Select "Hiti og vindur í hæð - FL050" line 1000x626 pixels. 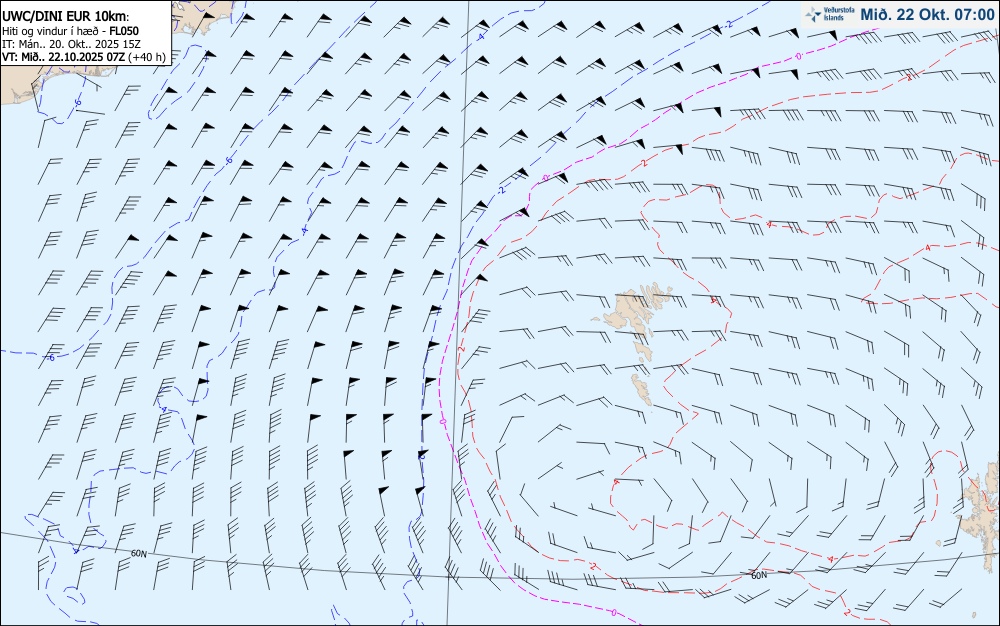pyautogui.click(x=70, y=31)
